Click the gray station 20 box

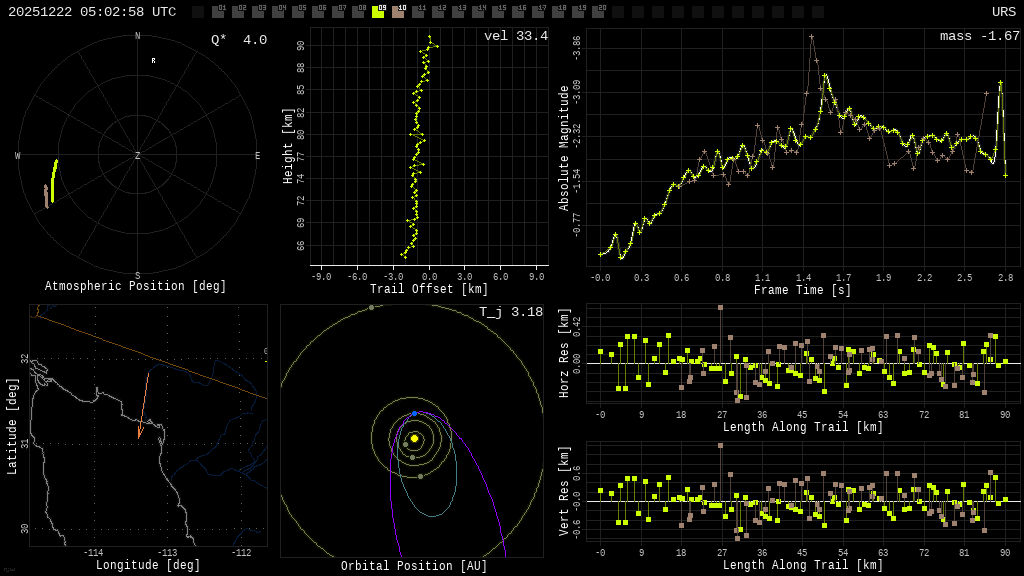[598, 12]
